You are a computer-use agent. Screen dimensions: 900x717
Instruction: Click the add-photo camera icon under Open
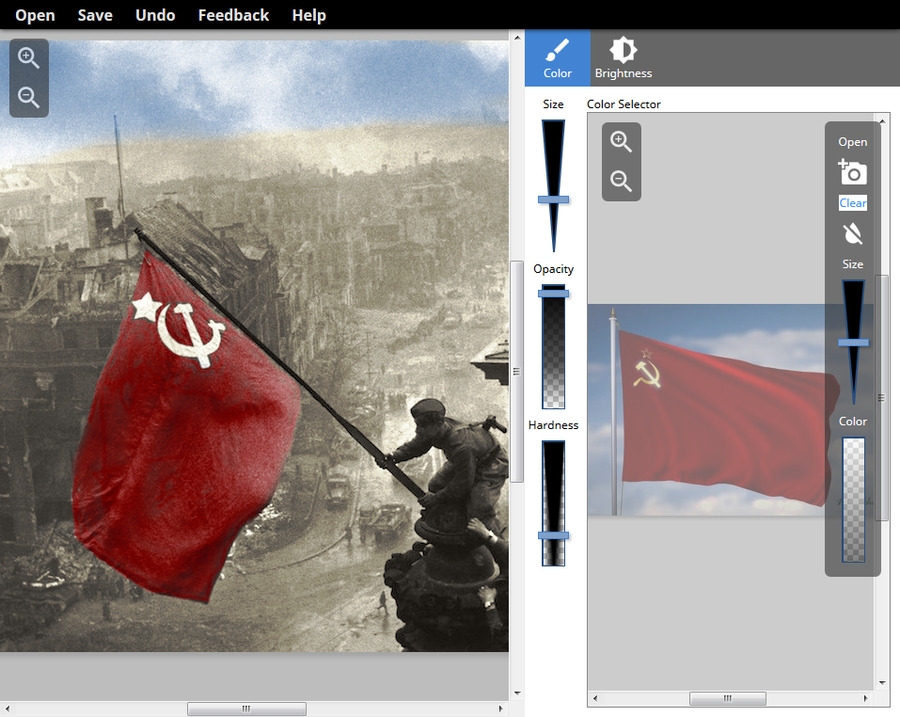852,172
